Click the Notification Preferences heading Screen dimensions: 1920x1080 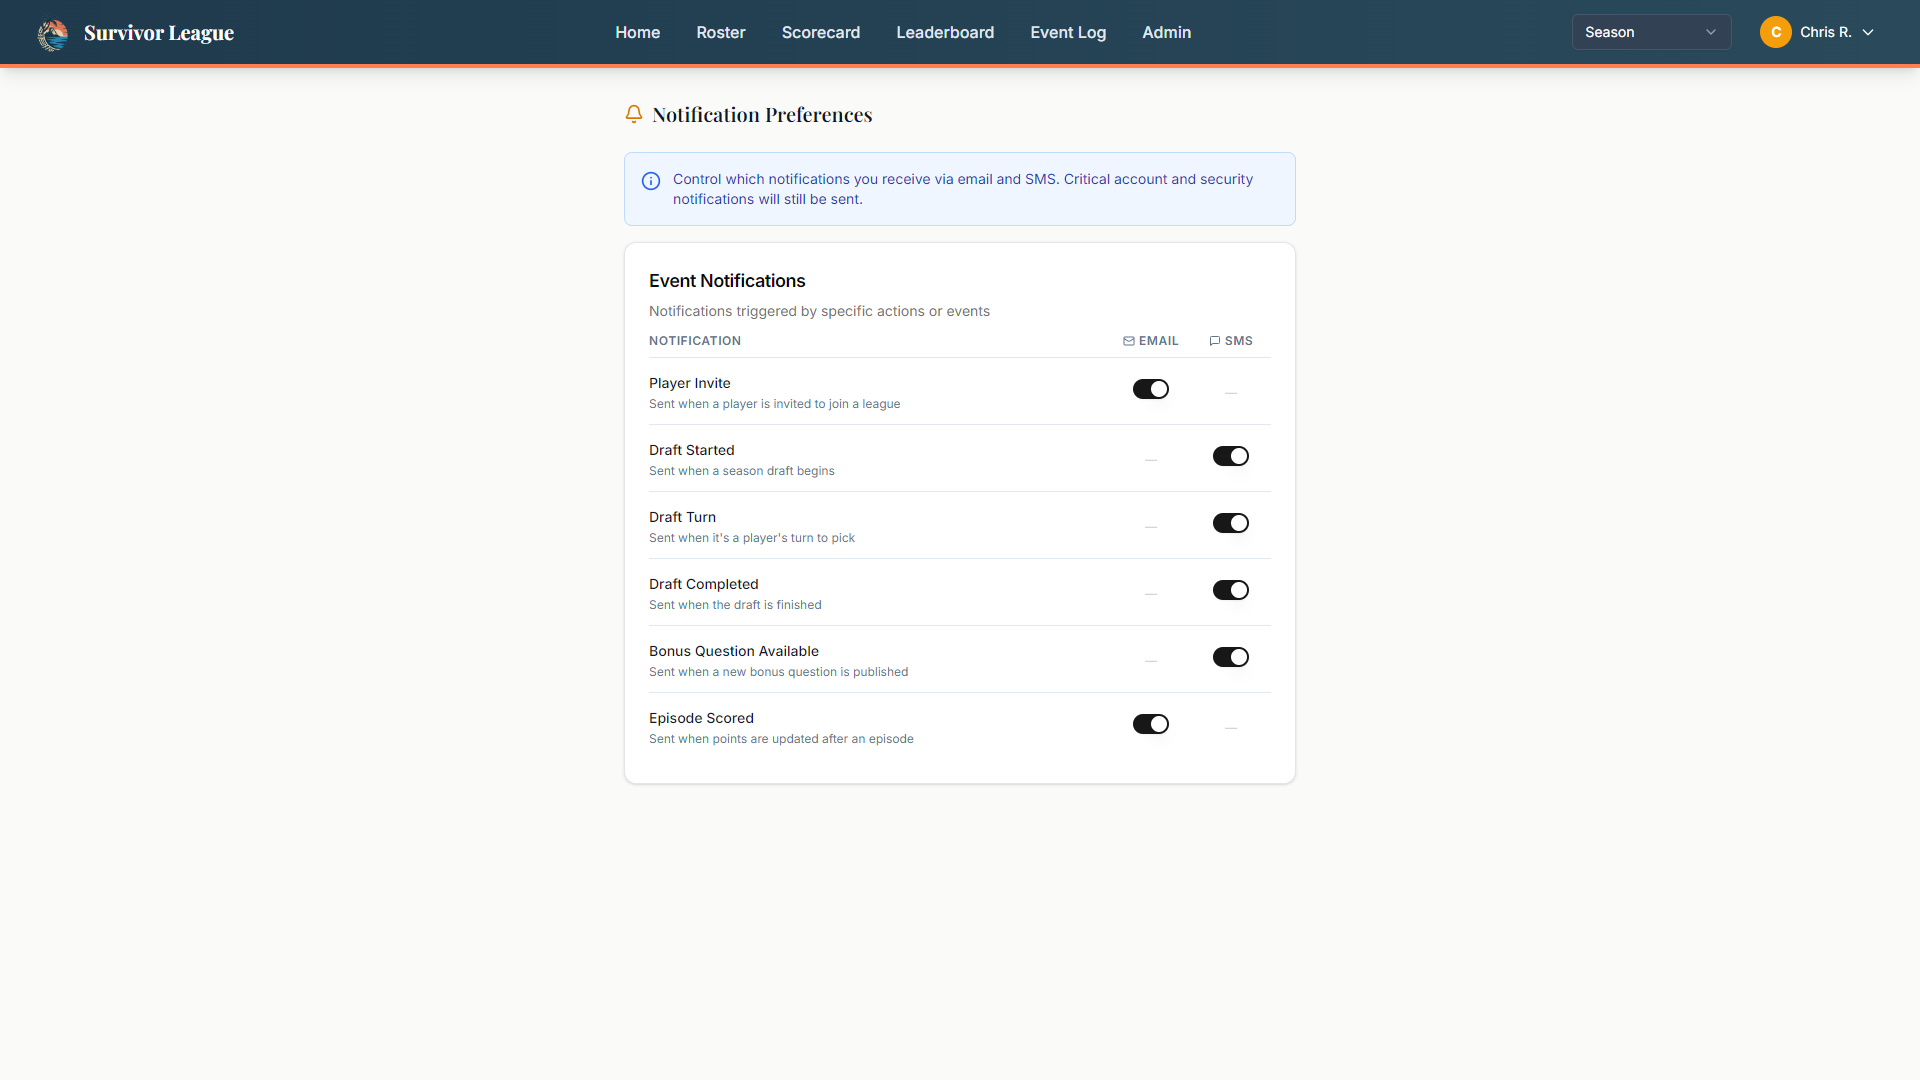pos(762,115)
